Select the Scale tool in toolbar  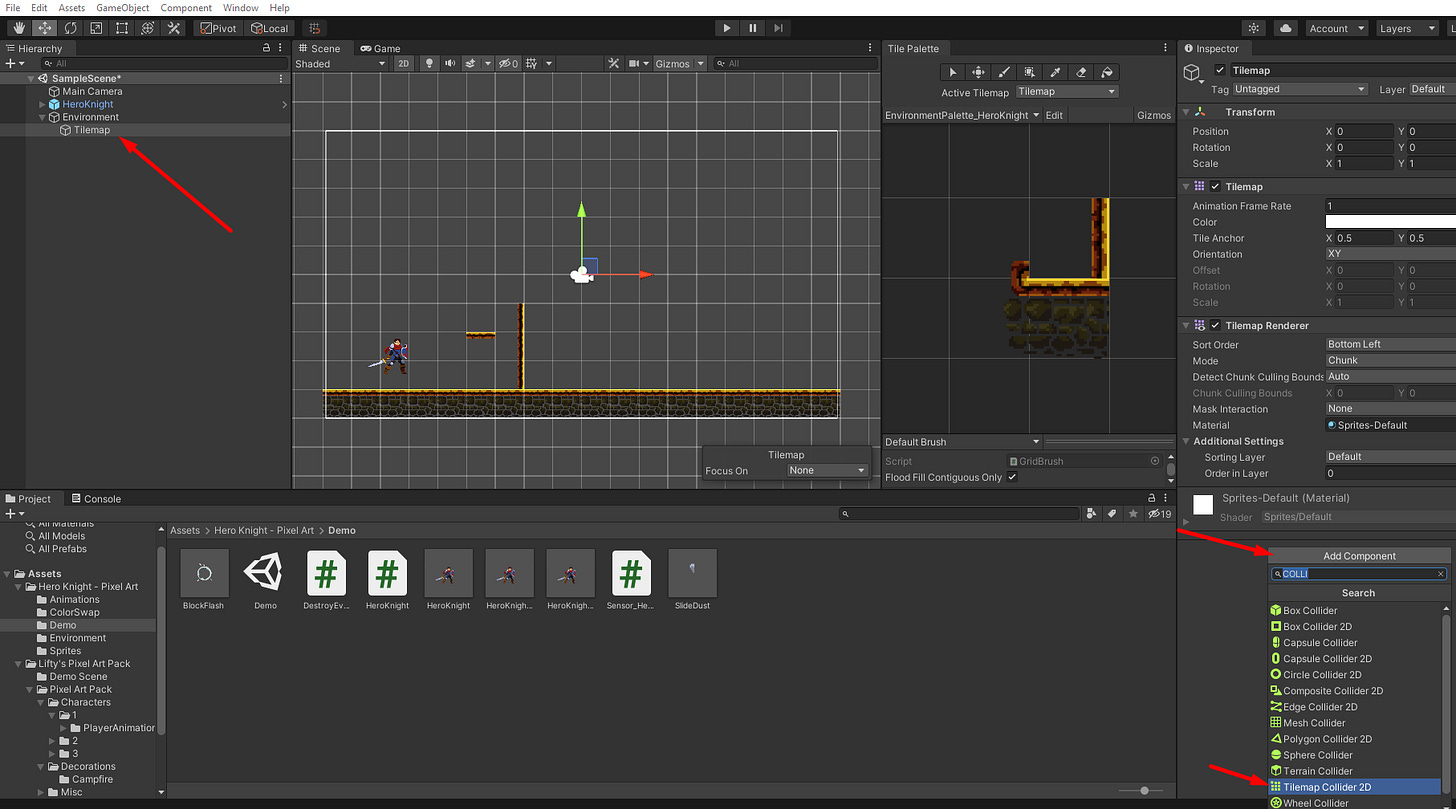pyautogui.click(x=96, y=28)
